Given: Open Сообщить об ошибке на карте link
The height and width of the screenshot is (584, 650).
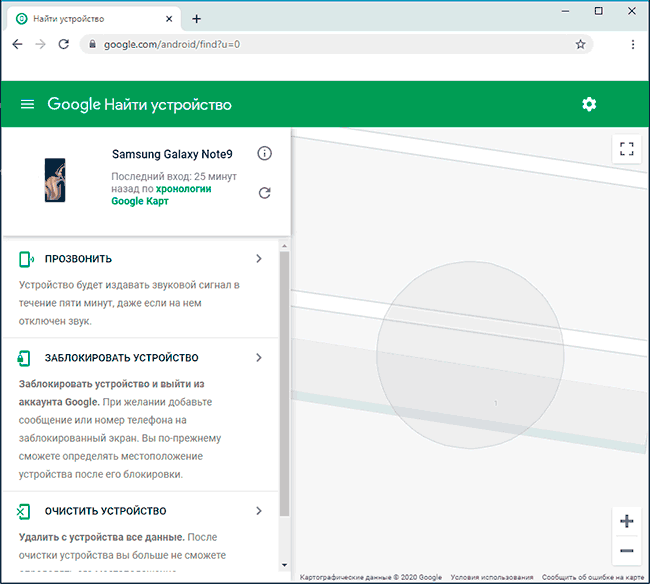Looking at the screenshot, I should 593,577.
